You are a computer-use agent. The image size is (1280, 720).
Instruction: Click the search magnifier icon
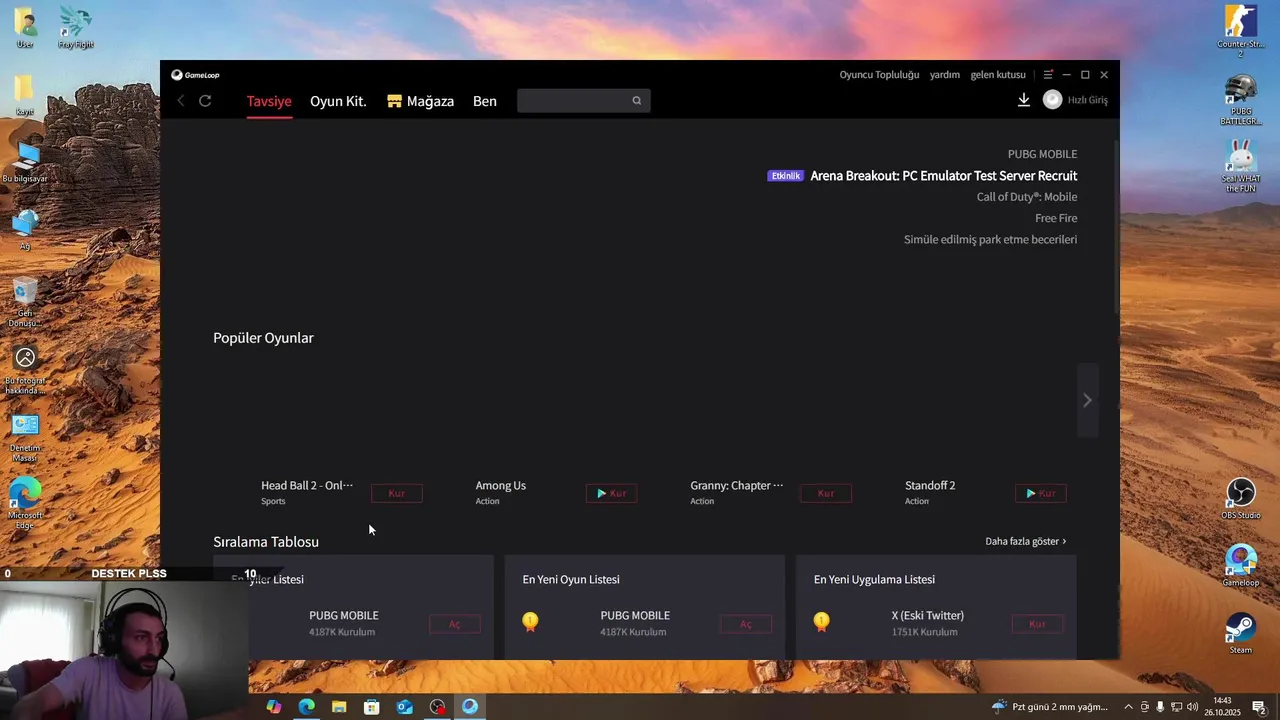pos(637,100)
